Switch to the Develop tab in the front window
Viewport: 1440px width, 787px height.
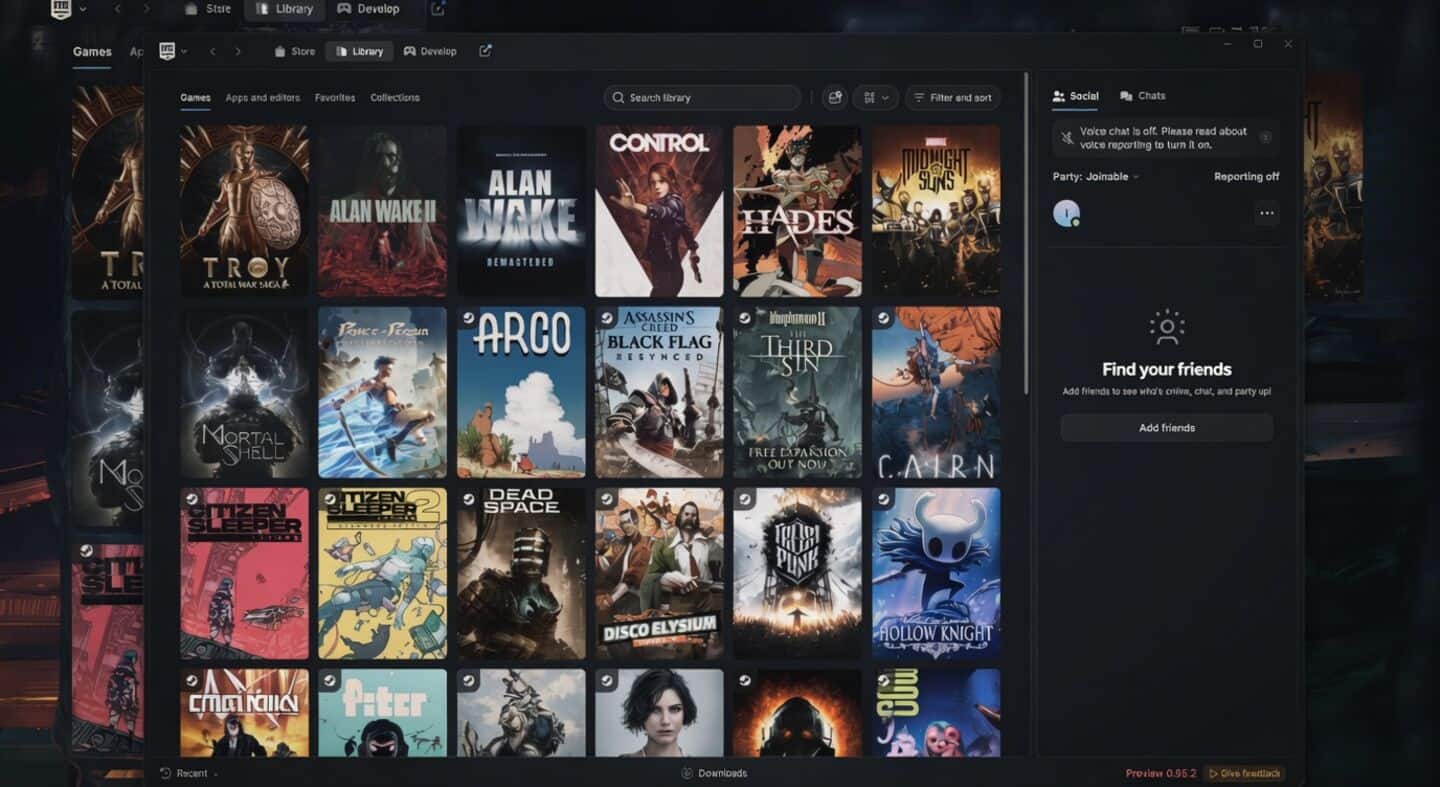(430, 52)
